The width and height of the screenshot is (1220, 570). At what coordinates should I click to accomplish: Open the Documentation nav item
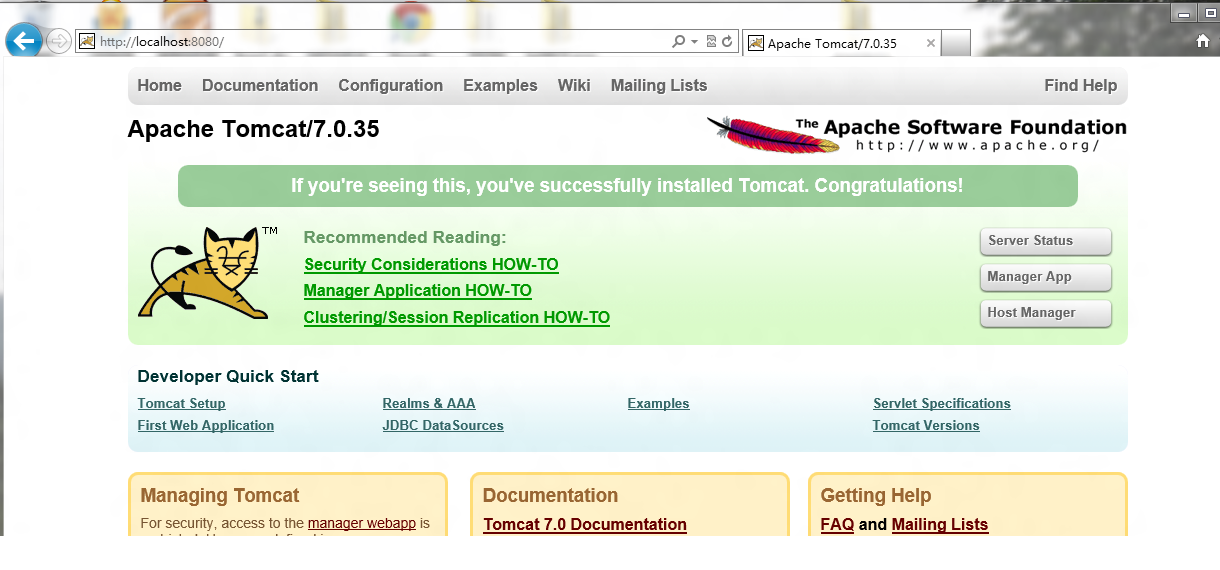[260, 86]
